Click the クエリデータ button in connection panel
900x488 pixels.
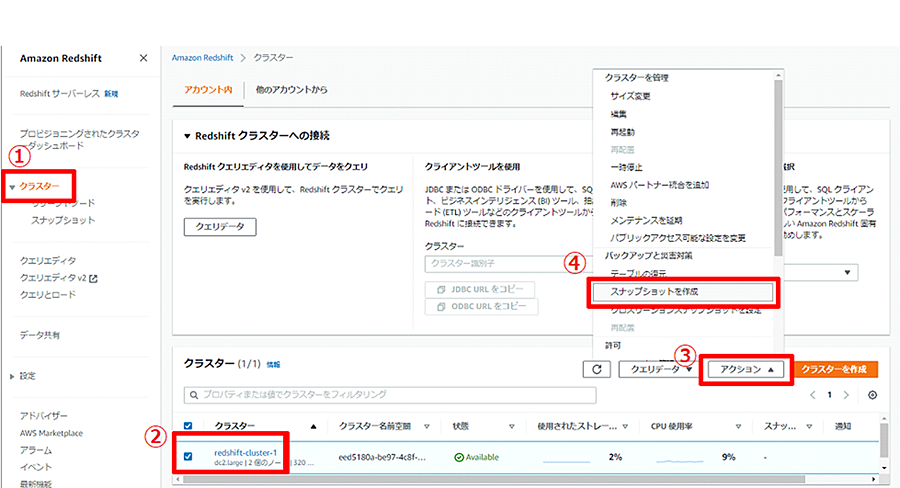click(x=220, y=227)
